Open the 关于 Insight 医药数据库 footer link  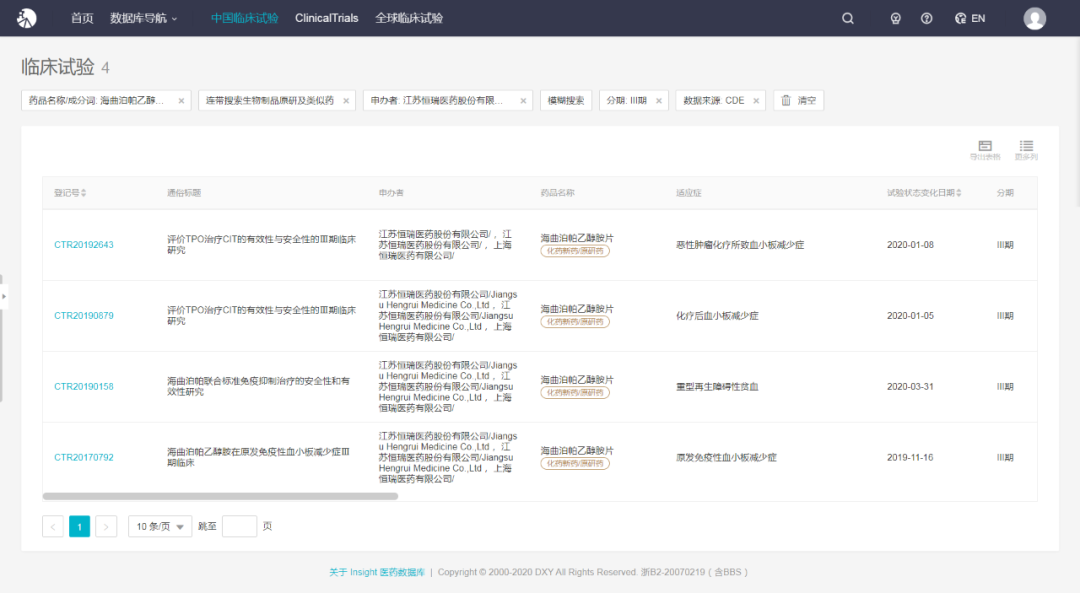tap(377, 572)
